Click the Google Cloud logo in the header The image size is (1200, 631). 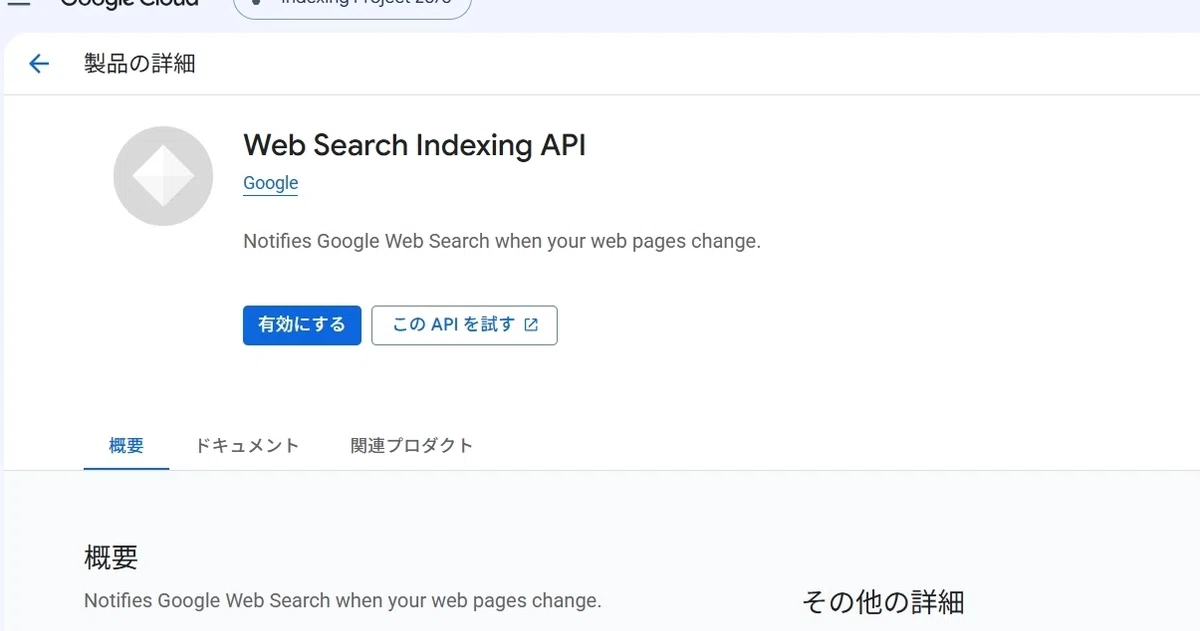click(x=129, y=4)
